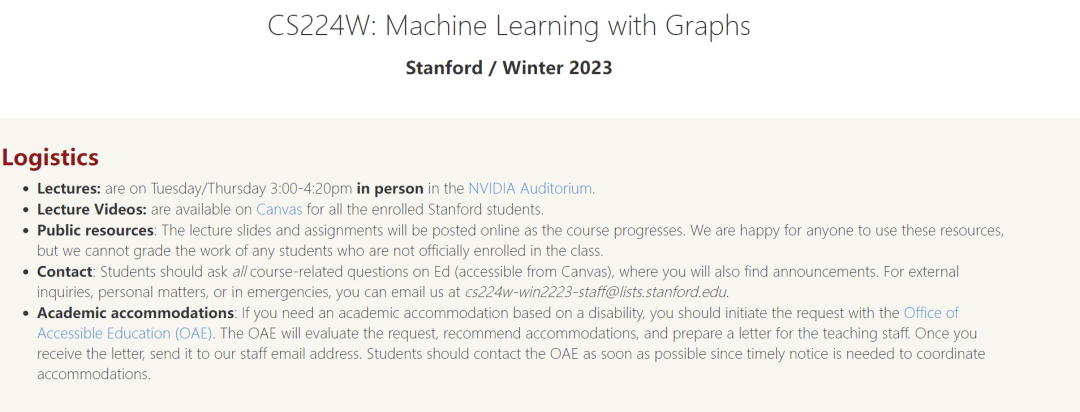Open the NVIDIA Auditorium link
The height and width of the screenshot is (412, 1080).
point(530,188)
